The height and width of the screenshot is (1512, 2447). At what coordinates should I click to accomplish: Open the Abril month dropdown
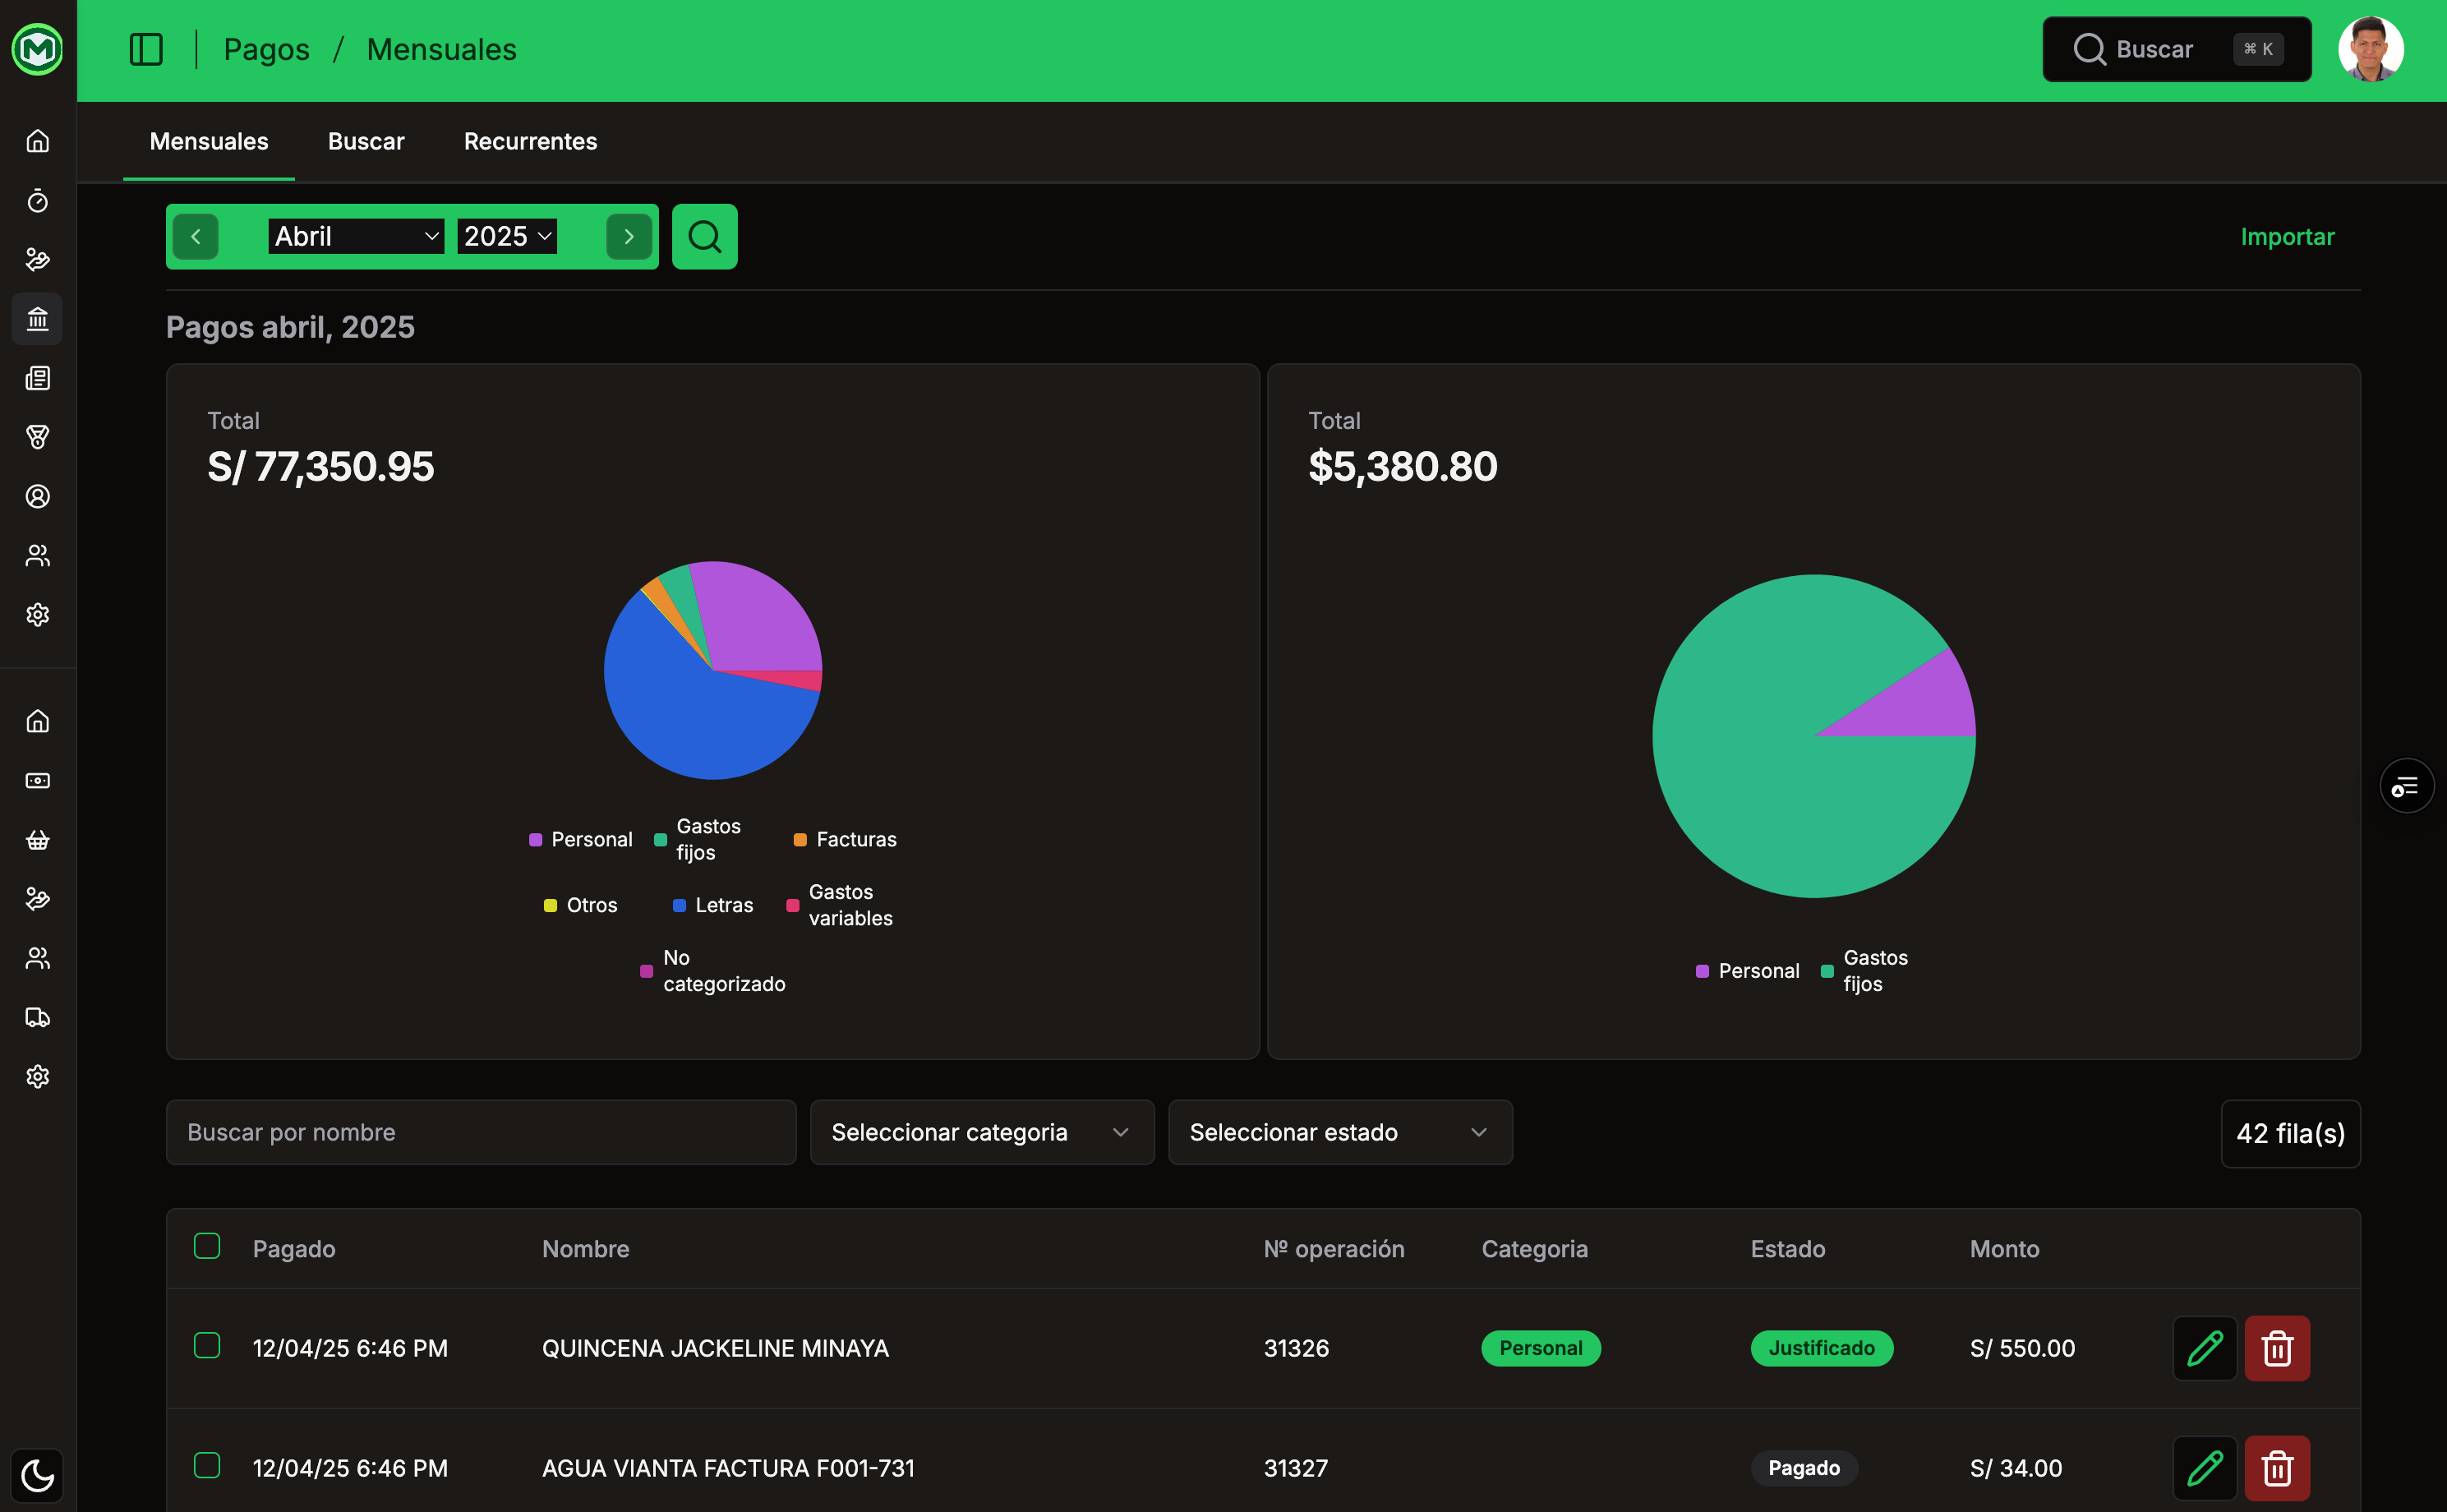(355, 237)
